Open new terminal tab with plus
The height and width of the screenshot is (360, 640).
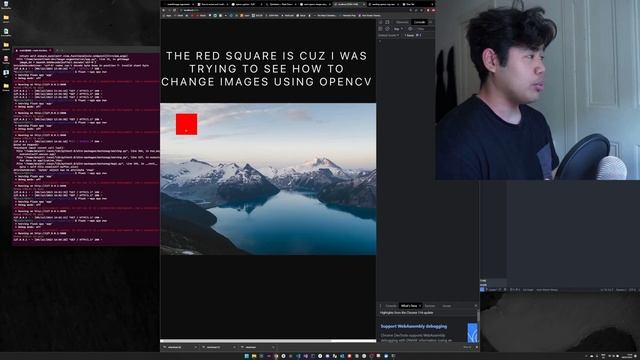(x=57, y=50)
